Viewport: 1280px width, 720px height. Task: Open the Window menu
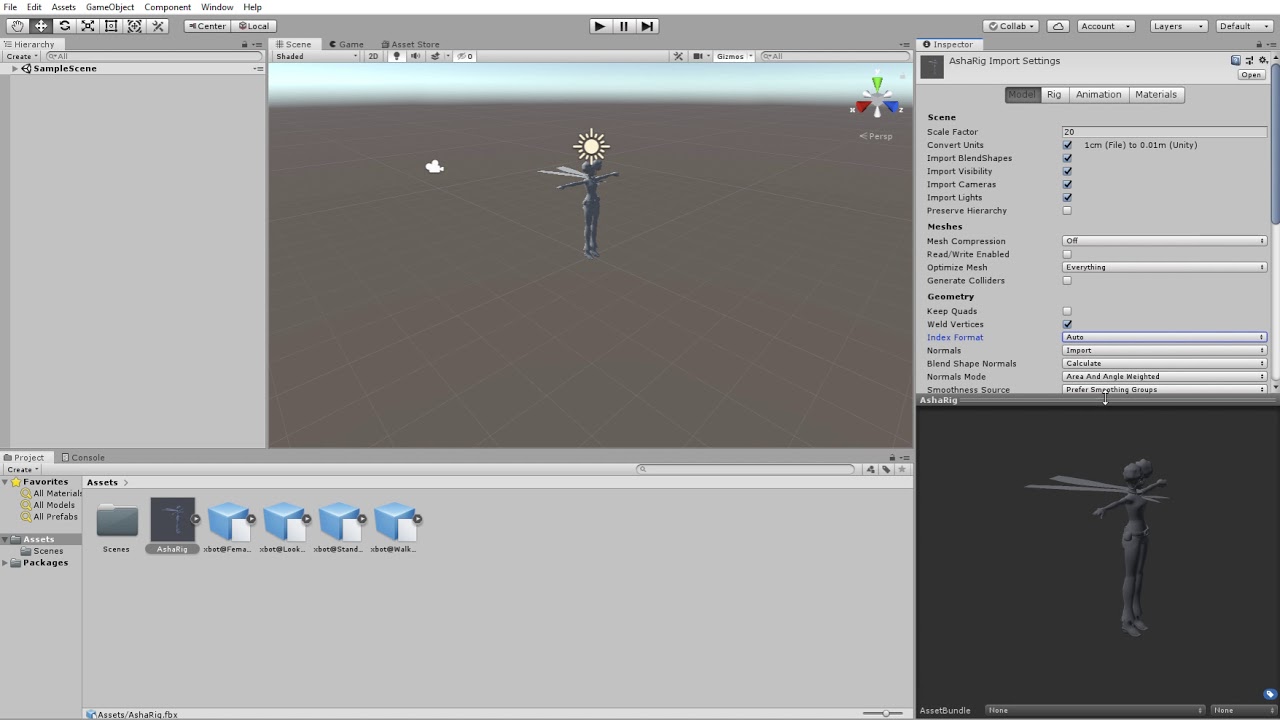click(217, 6)
